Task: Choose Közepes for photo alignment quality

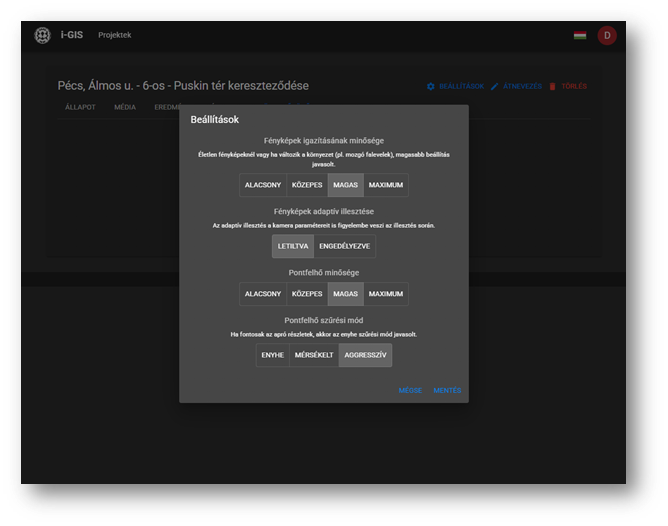Action: point(307,185)
